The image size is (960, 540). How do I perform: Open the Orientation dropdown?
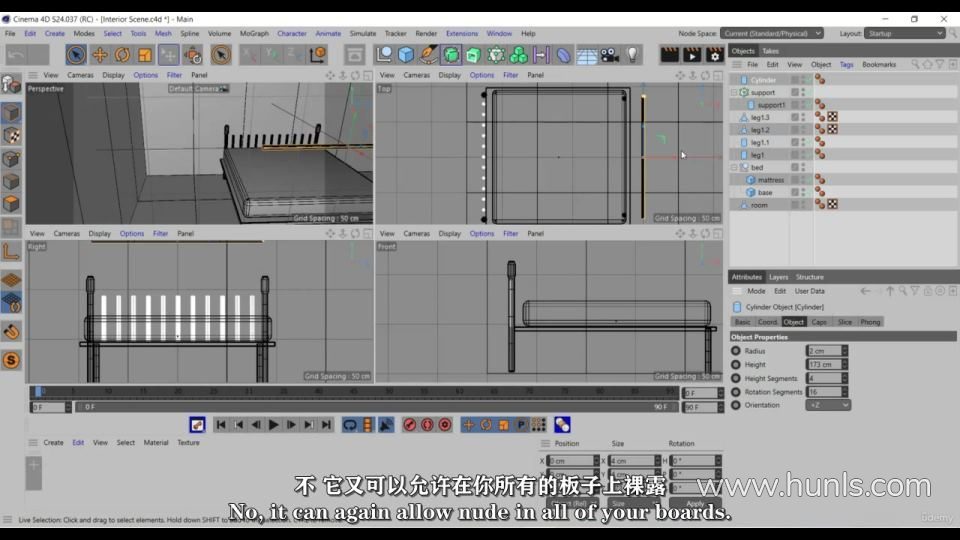828,405
